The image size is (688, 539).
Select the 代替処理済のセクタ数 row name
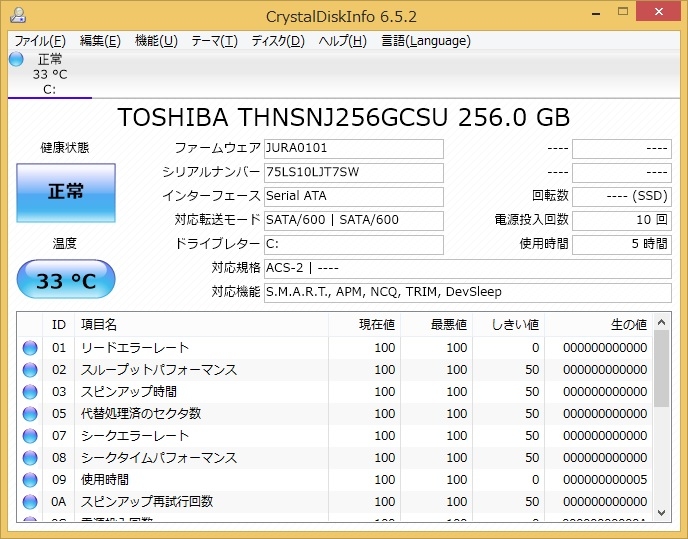point(141,413)
